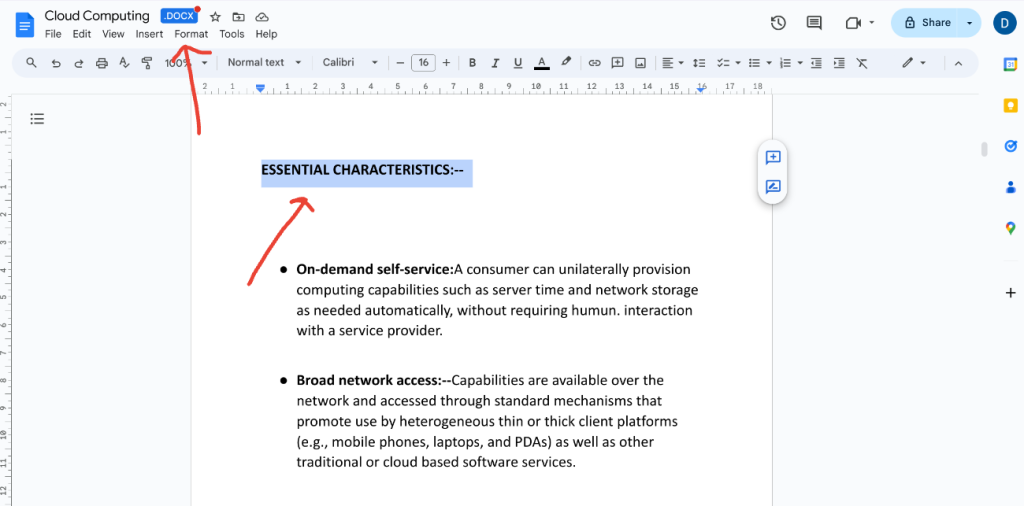Open the Google Docs home icon

(x=25, y=25)
